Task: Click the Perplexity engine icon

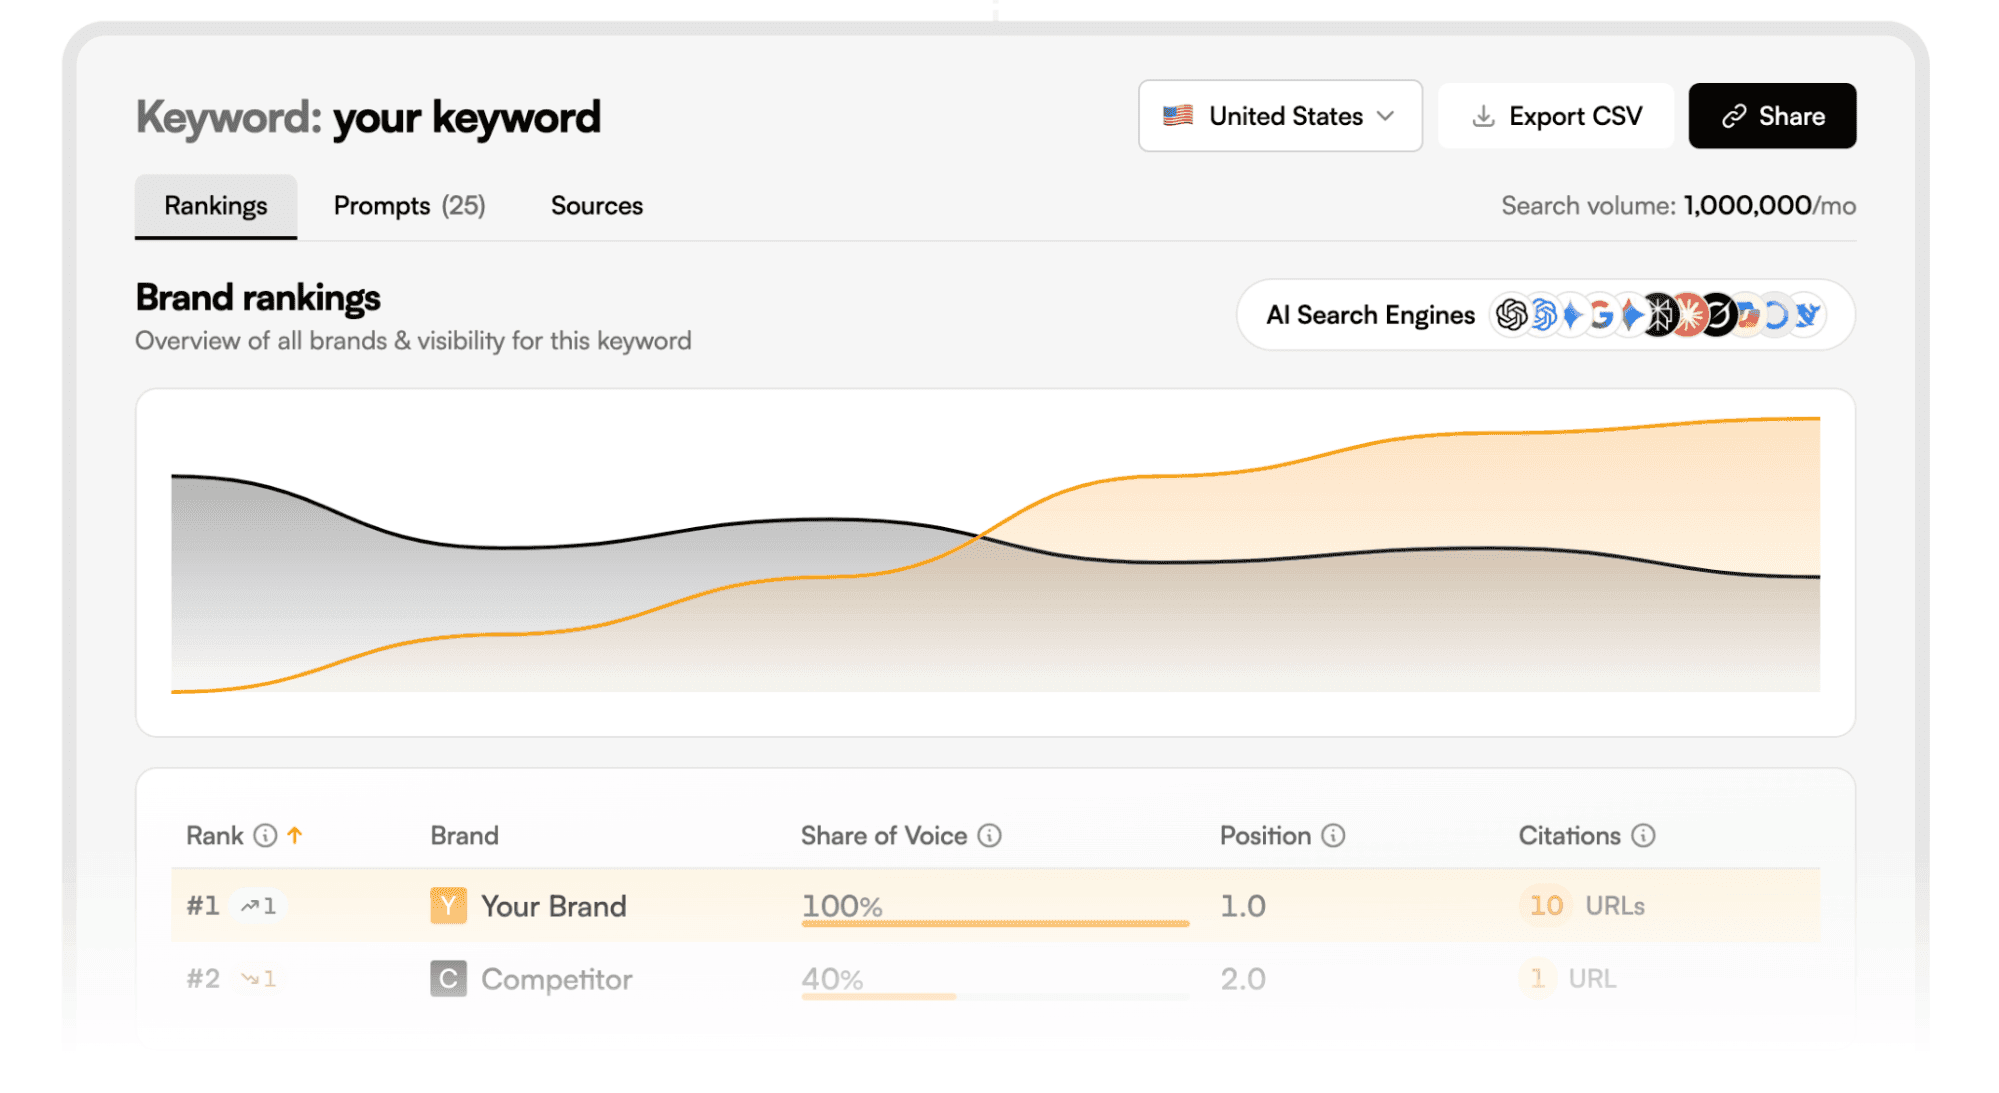Action: (x=1659, y=315)
